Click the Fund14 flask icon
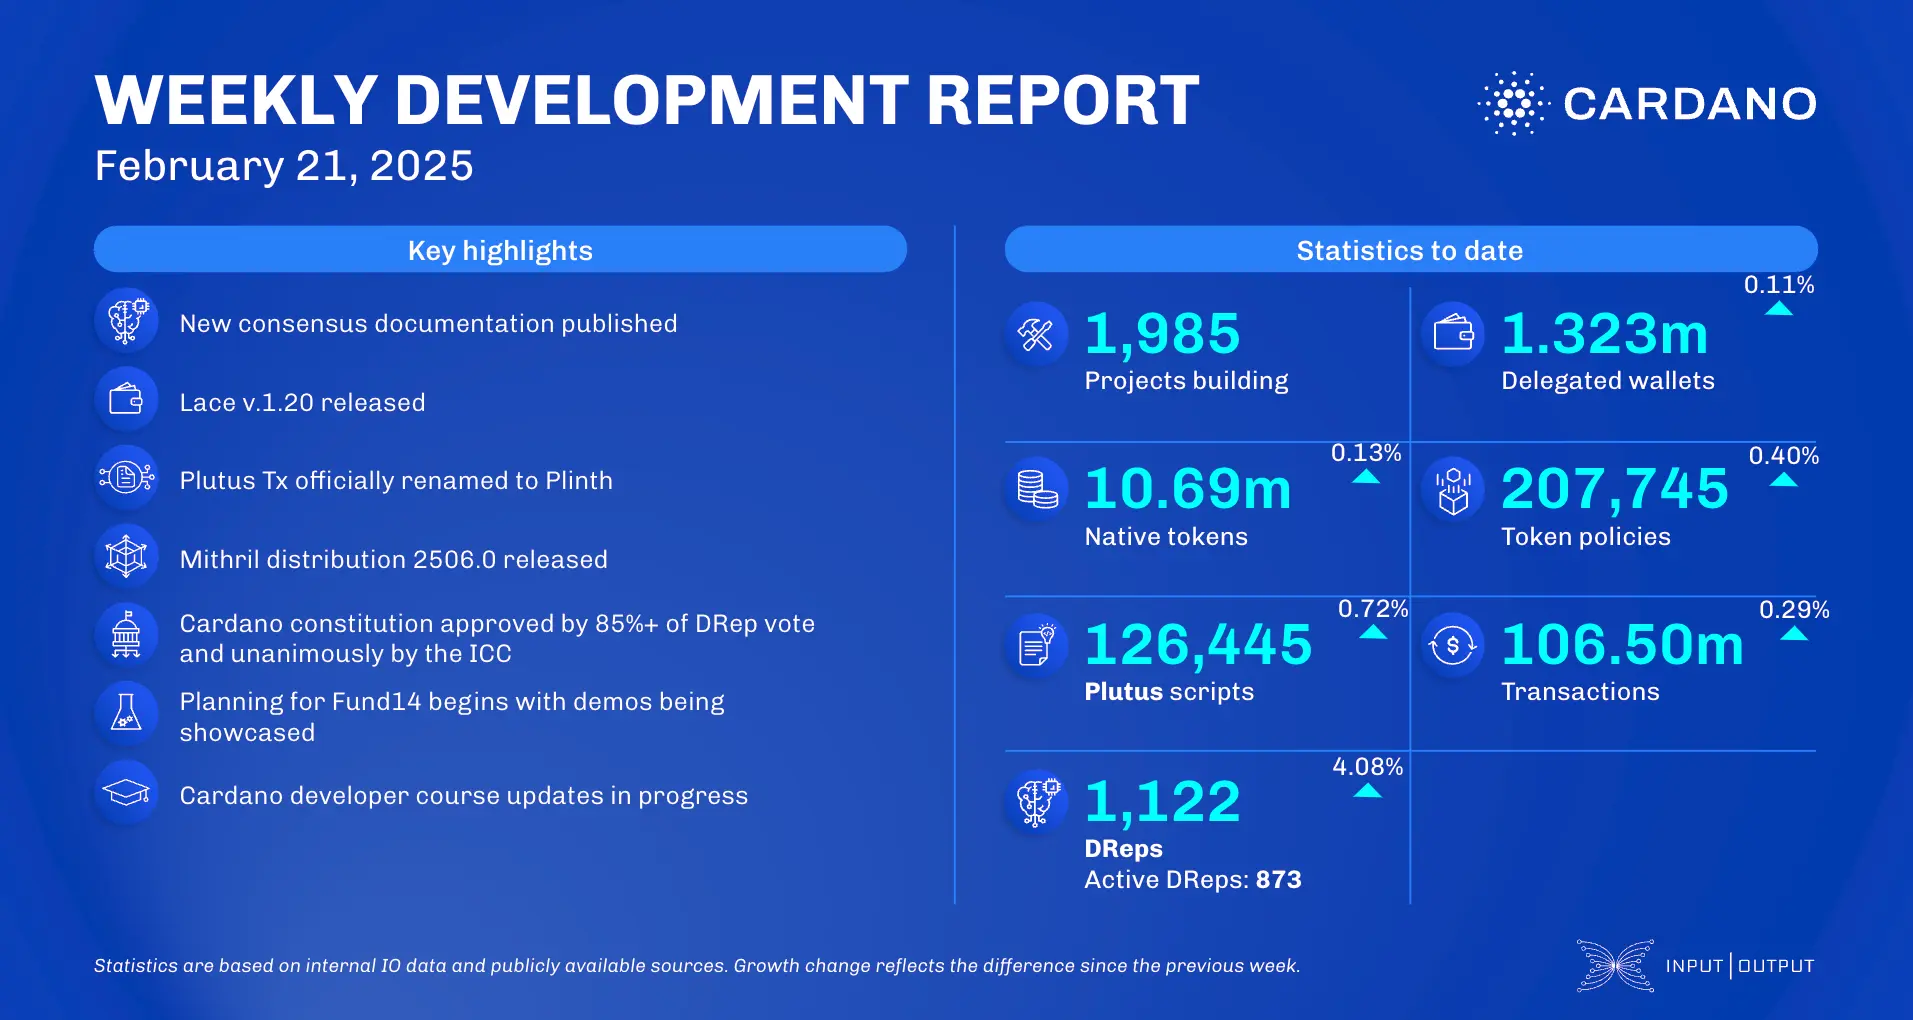 pos(127,713)
